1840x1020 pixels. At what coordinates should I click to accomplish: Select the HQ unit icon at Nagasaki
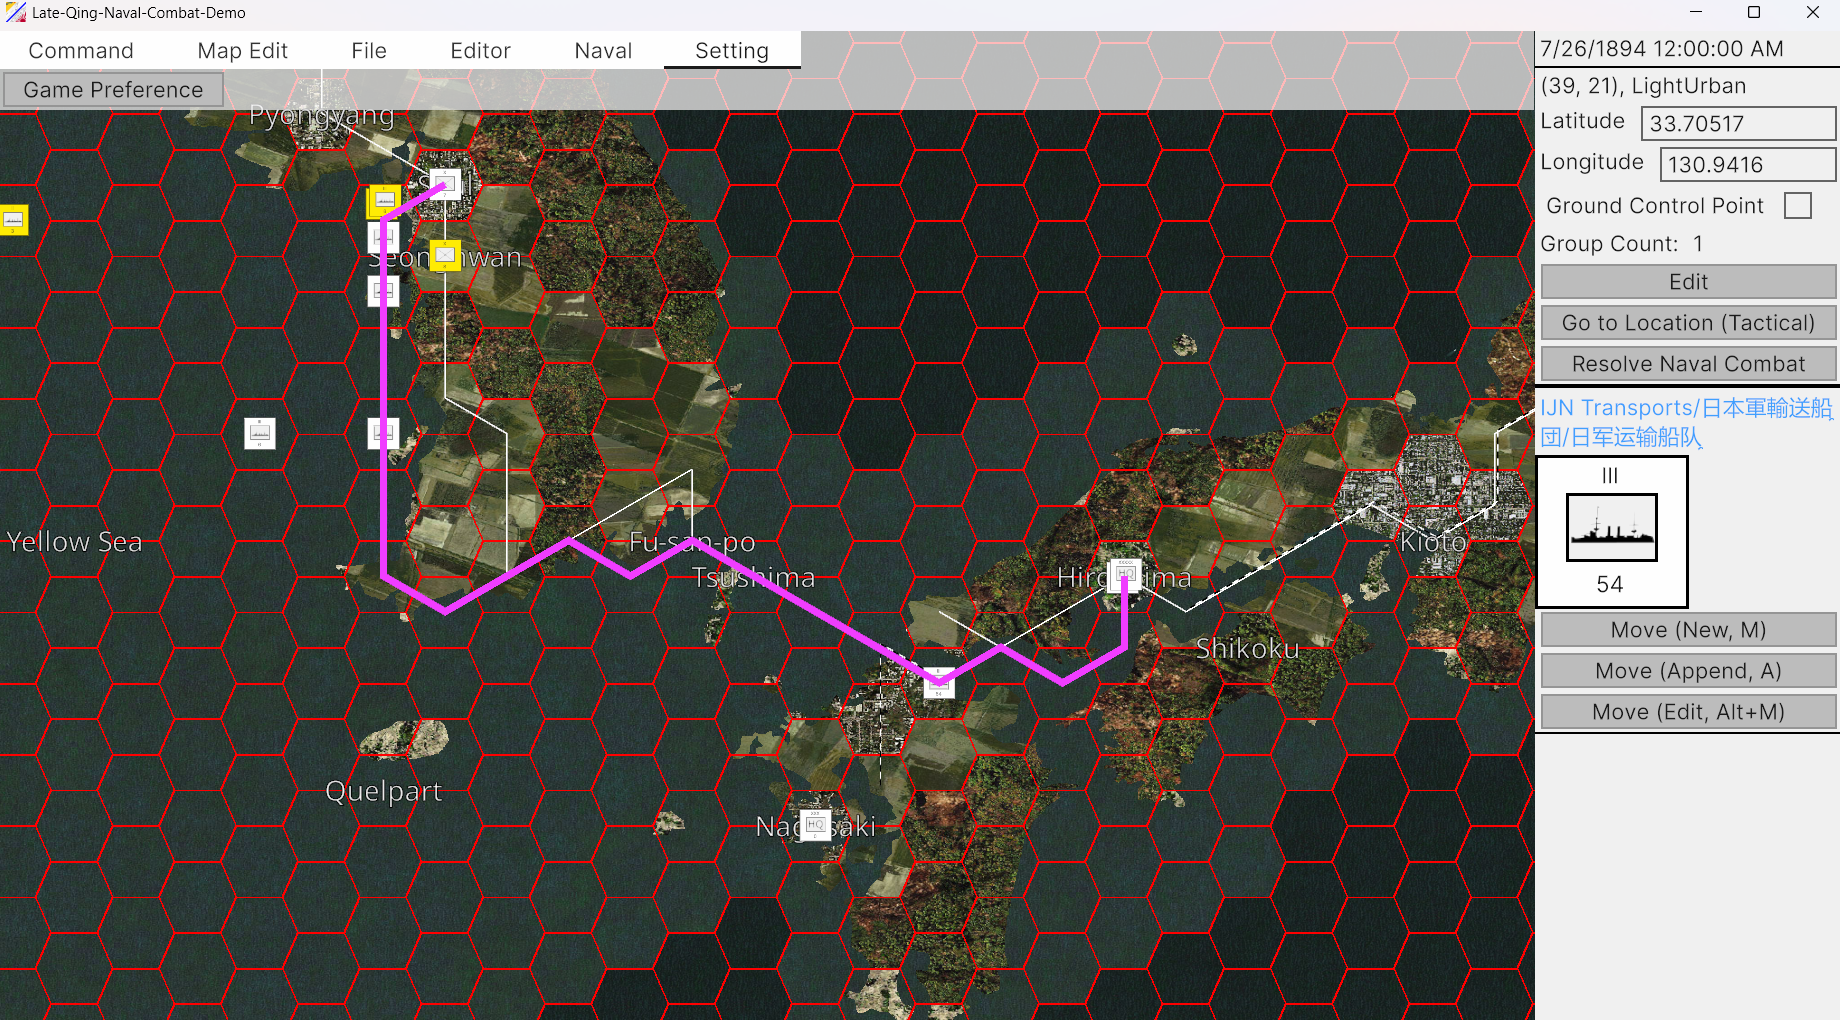coord(816,825)
